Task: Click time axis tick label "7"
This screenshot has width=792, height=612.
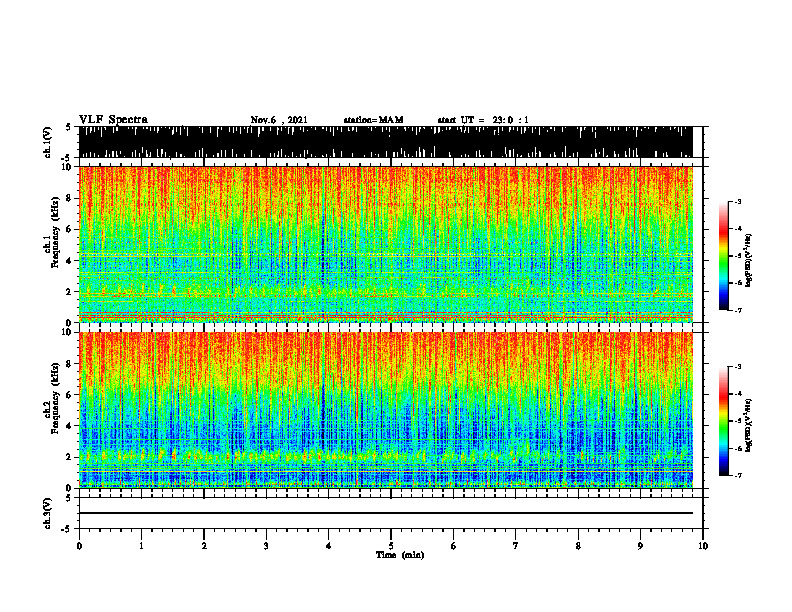Action: (x=516, y=546)
